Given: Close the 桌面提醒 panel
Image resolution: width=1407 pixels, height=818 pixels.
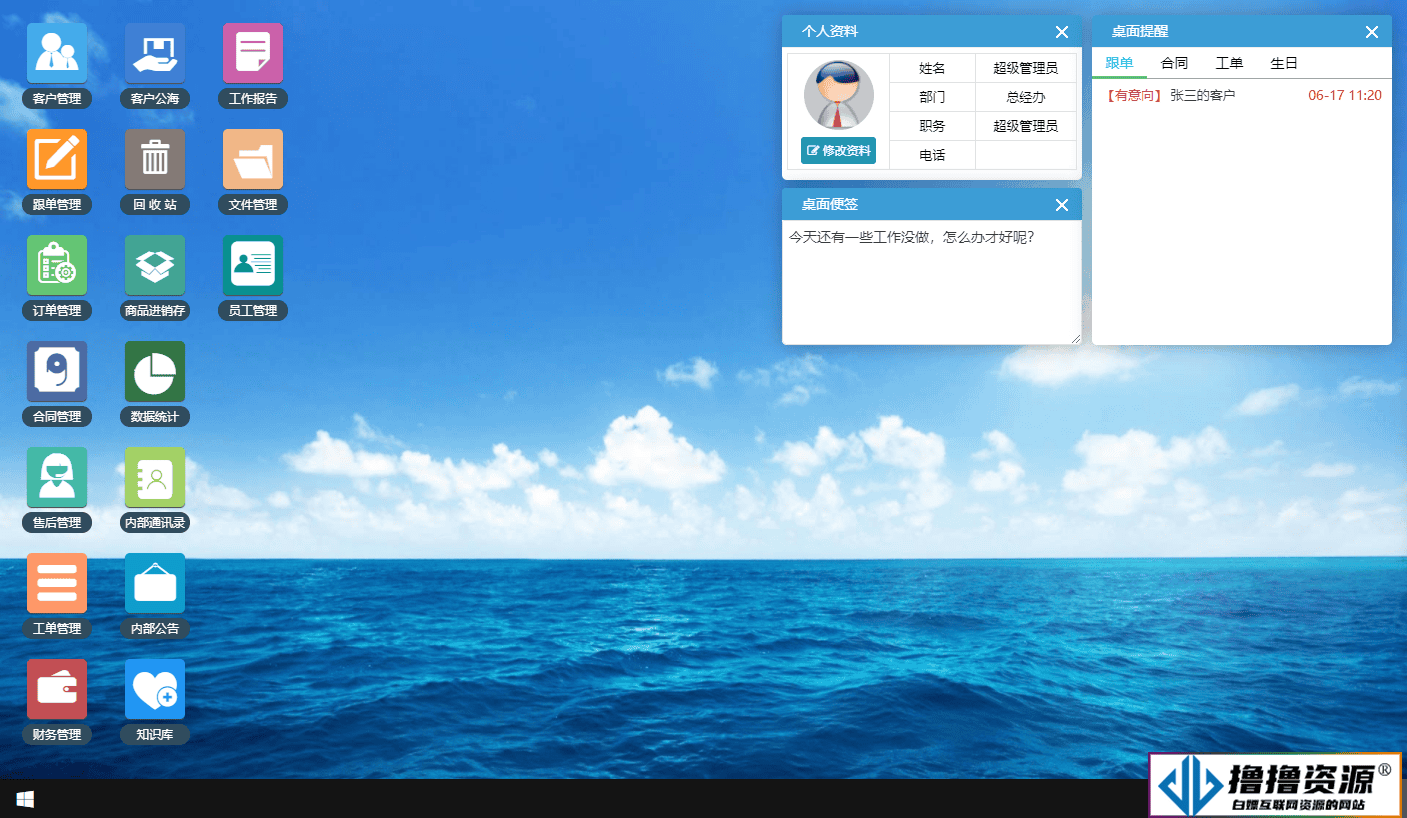Looking at the screenshot, I should tap(1372, 32).
